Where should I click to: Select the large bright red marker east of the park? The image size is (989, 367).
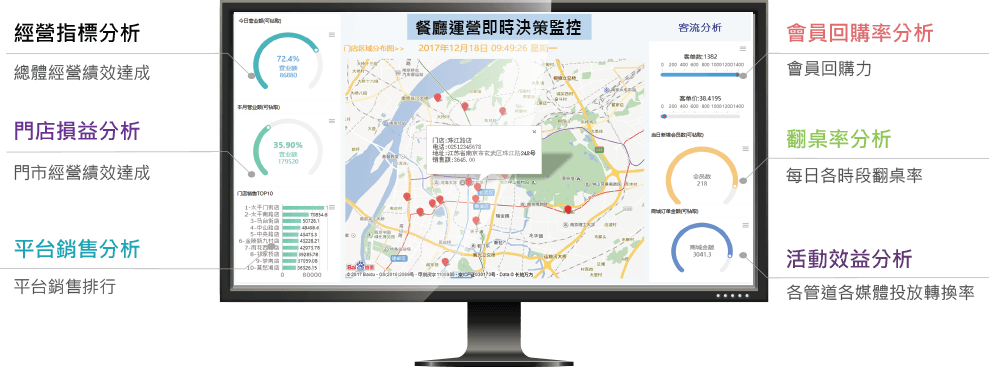[568, 209]
